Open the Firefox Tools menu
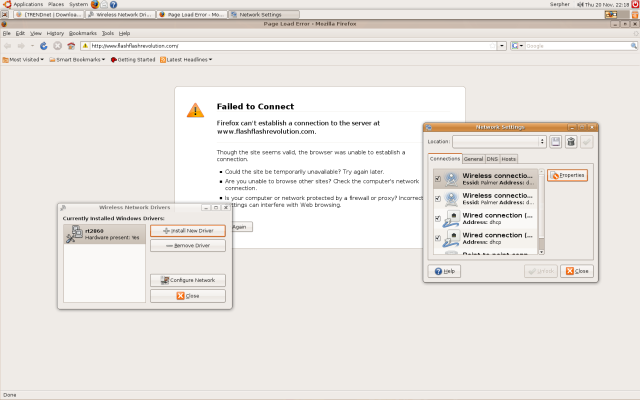 pos(108,33)
